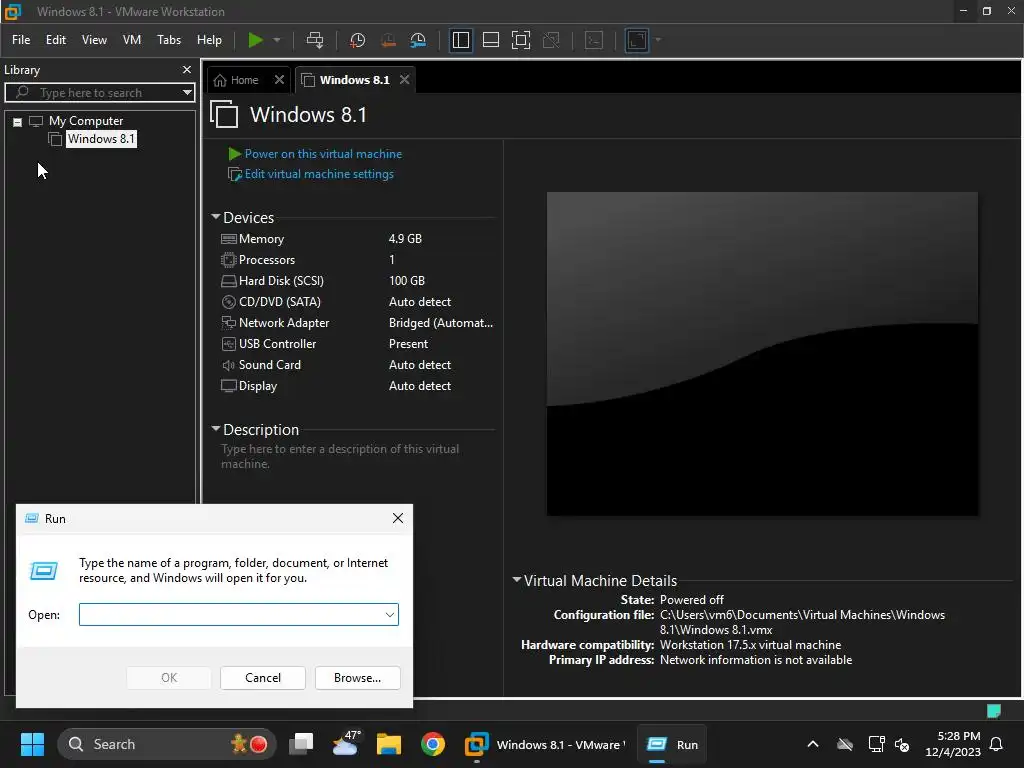Click the USB Controller device
The height and width of the screenshot is (768, 1024).
[358, 344]
